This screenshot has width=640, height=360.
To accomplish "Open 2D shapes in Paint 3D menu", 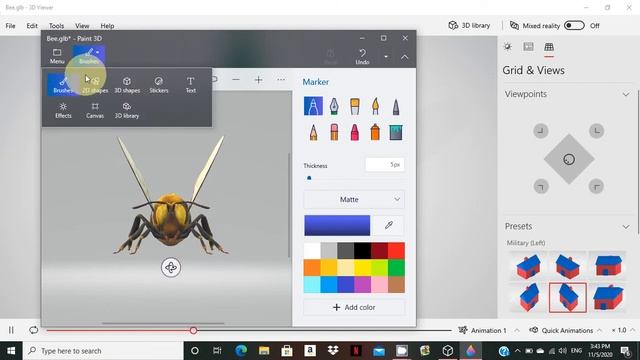I will click(x=95, y=84).
